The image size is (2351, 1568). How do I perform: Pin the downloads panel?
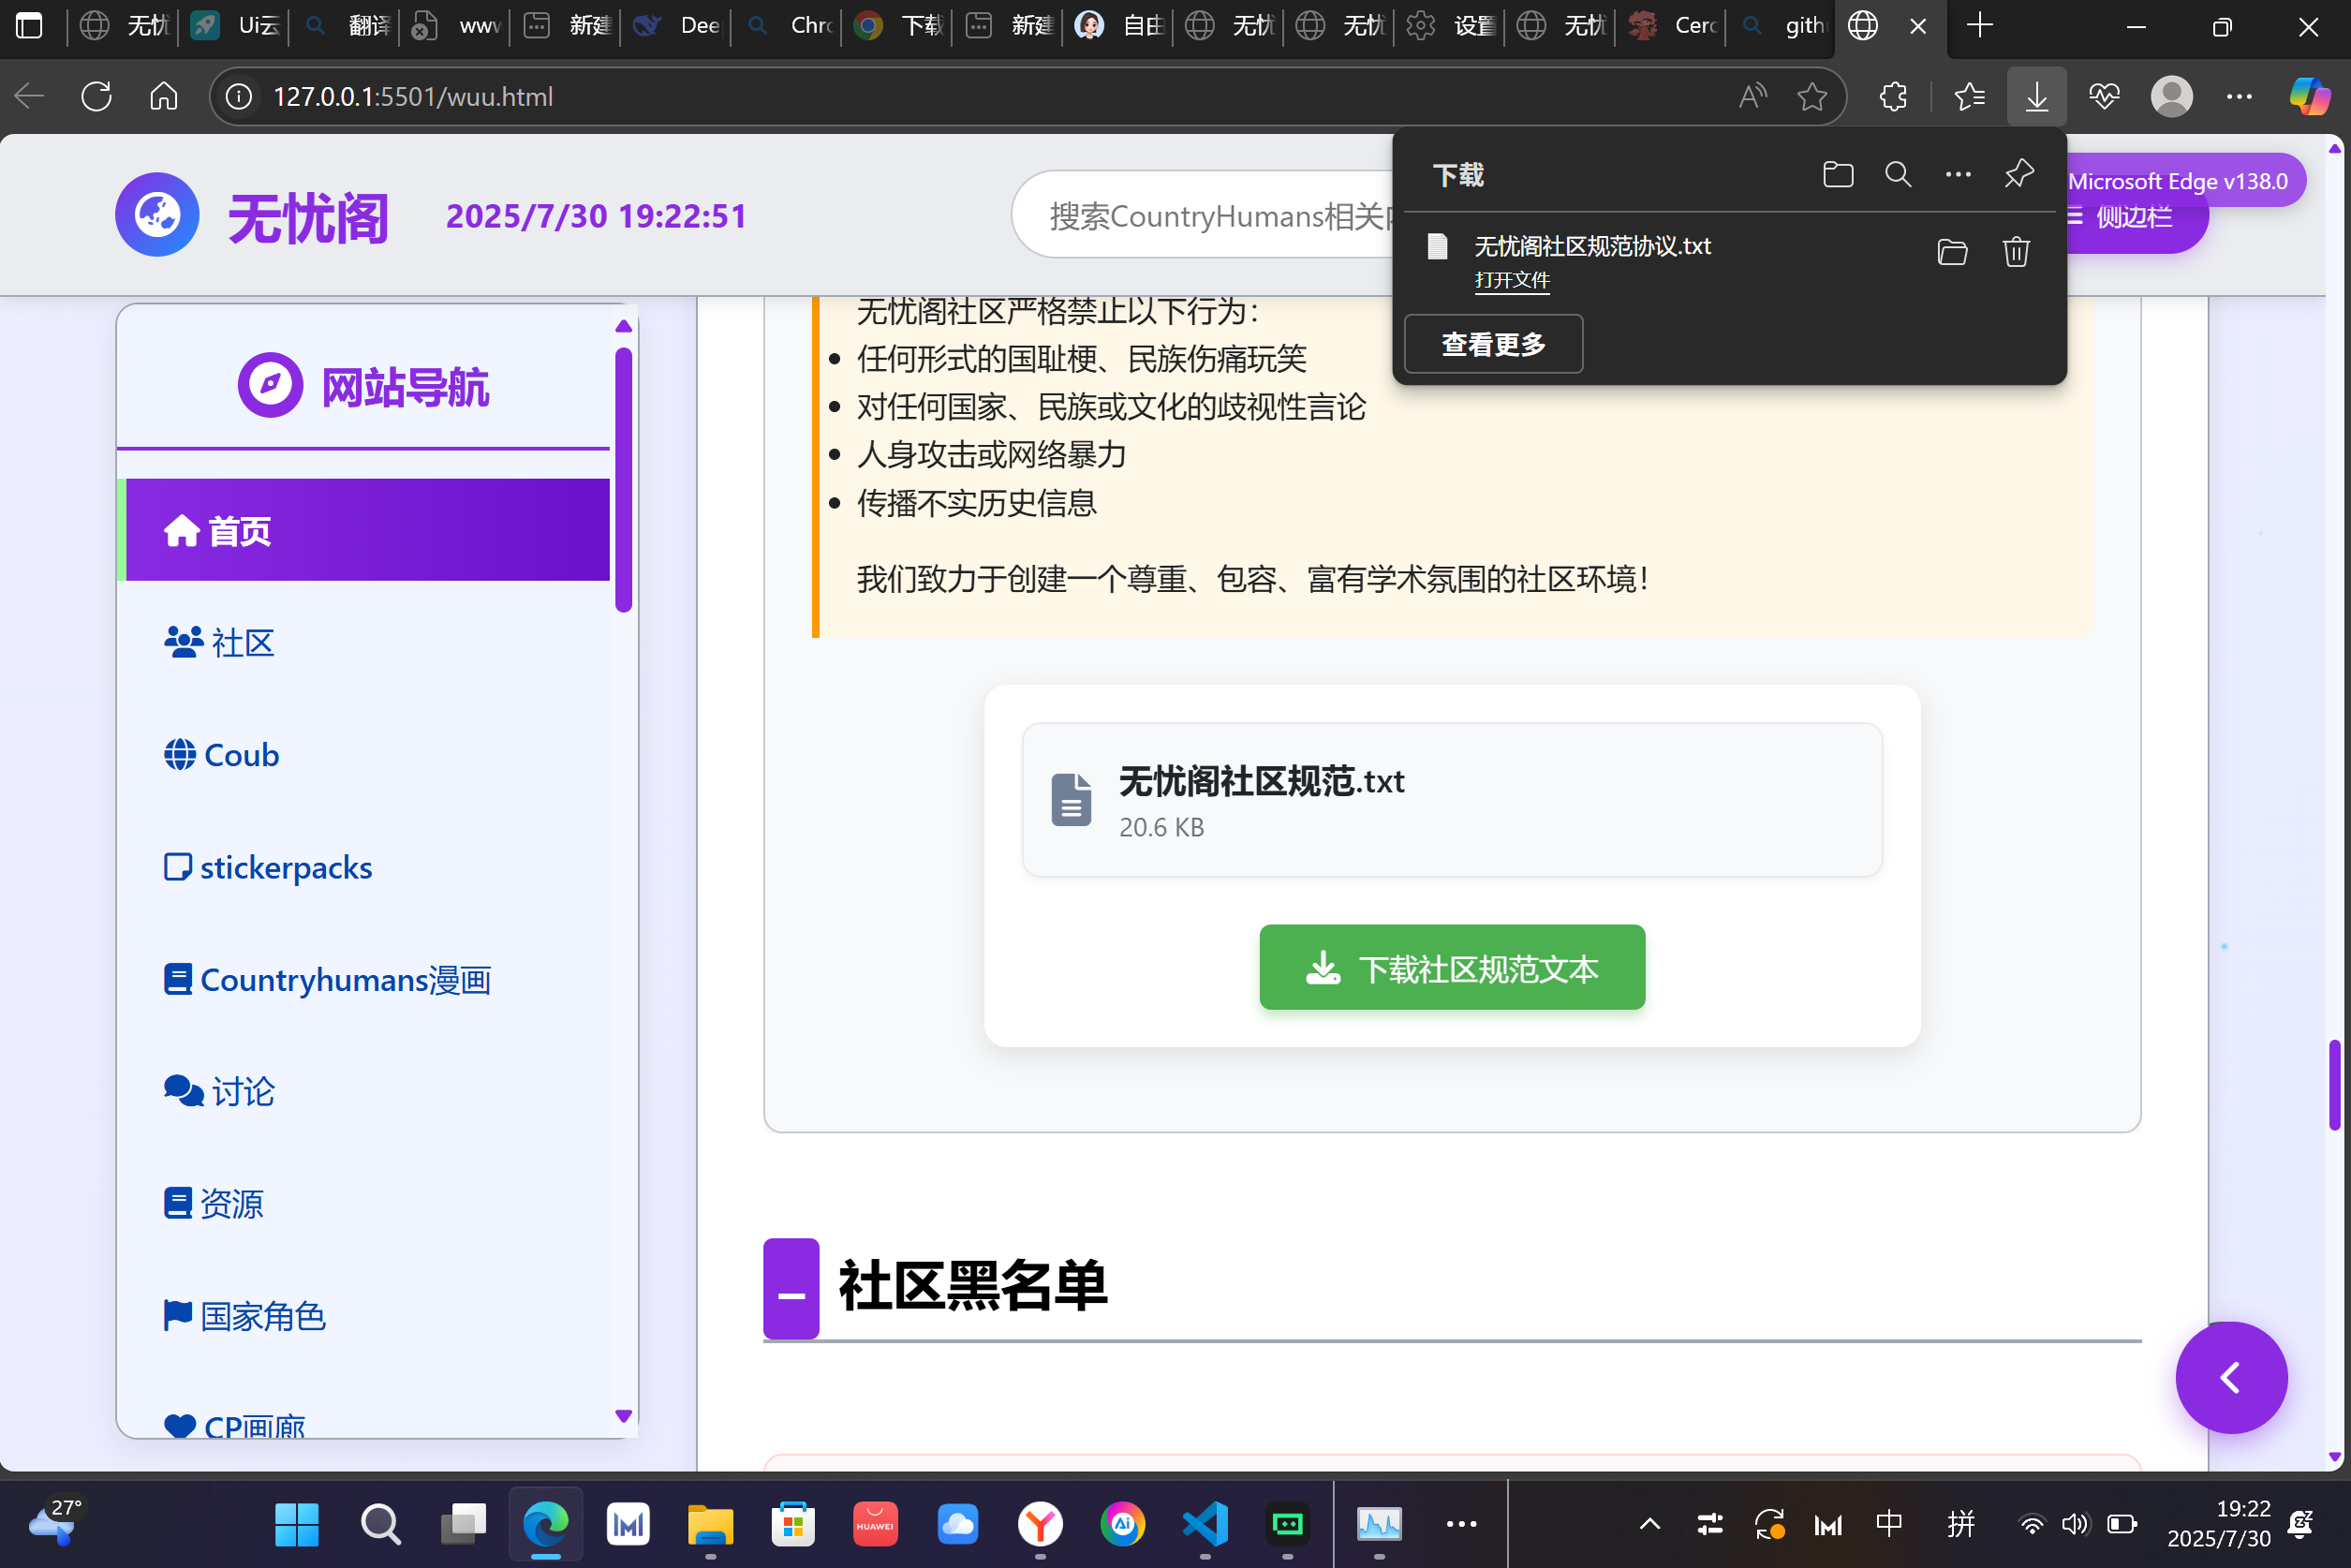pos(2019,174)
